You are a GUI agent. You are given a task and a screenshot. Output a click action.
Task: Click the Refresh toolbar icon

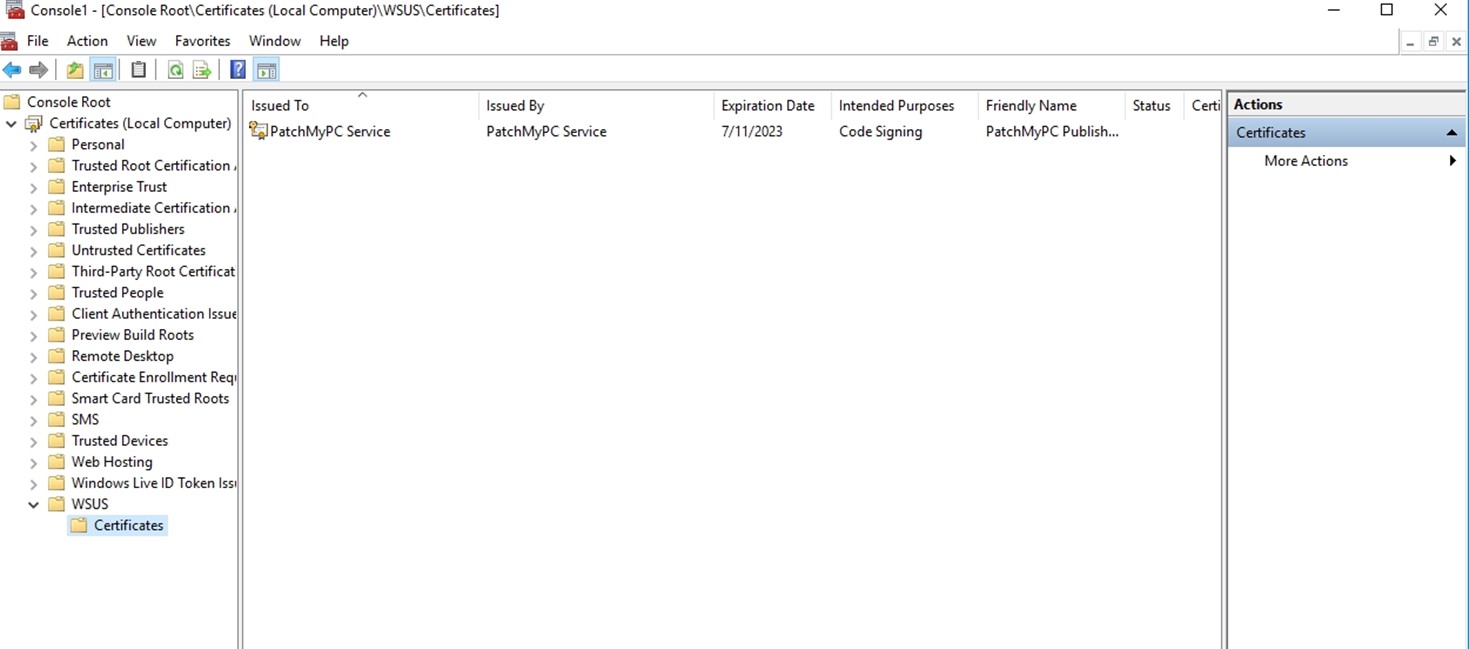(x=175, y=70)
